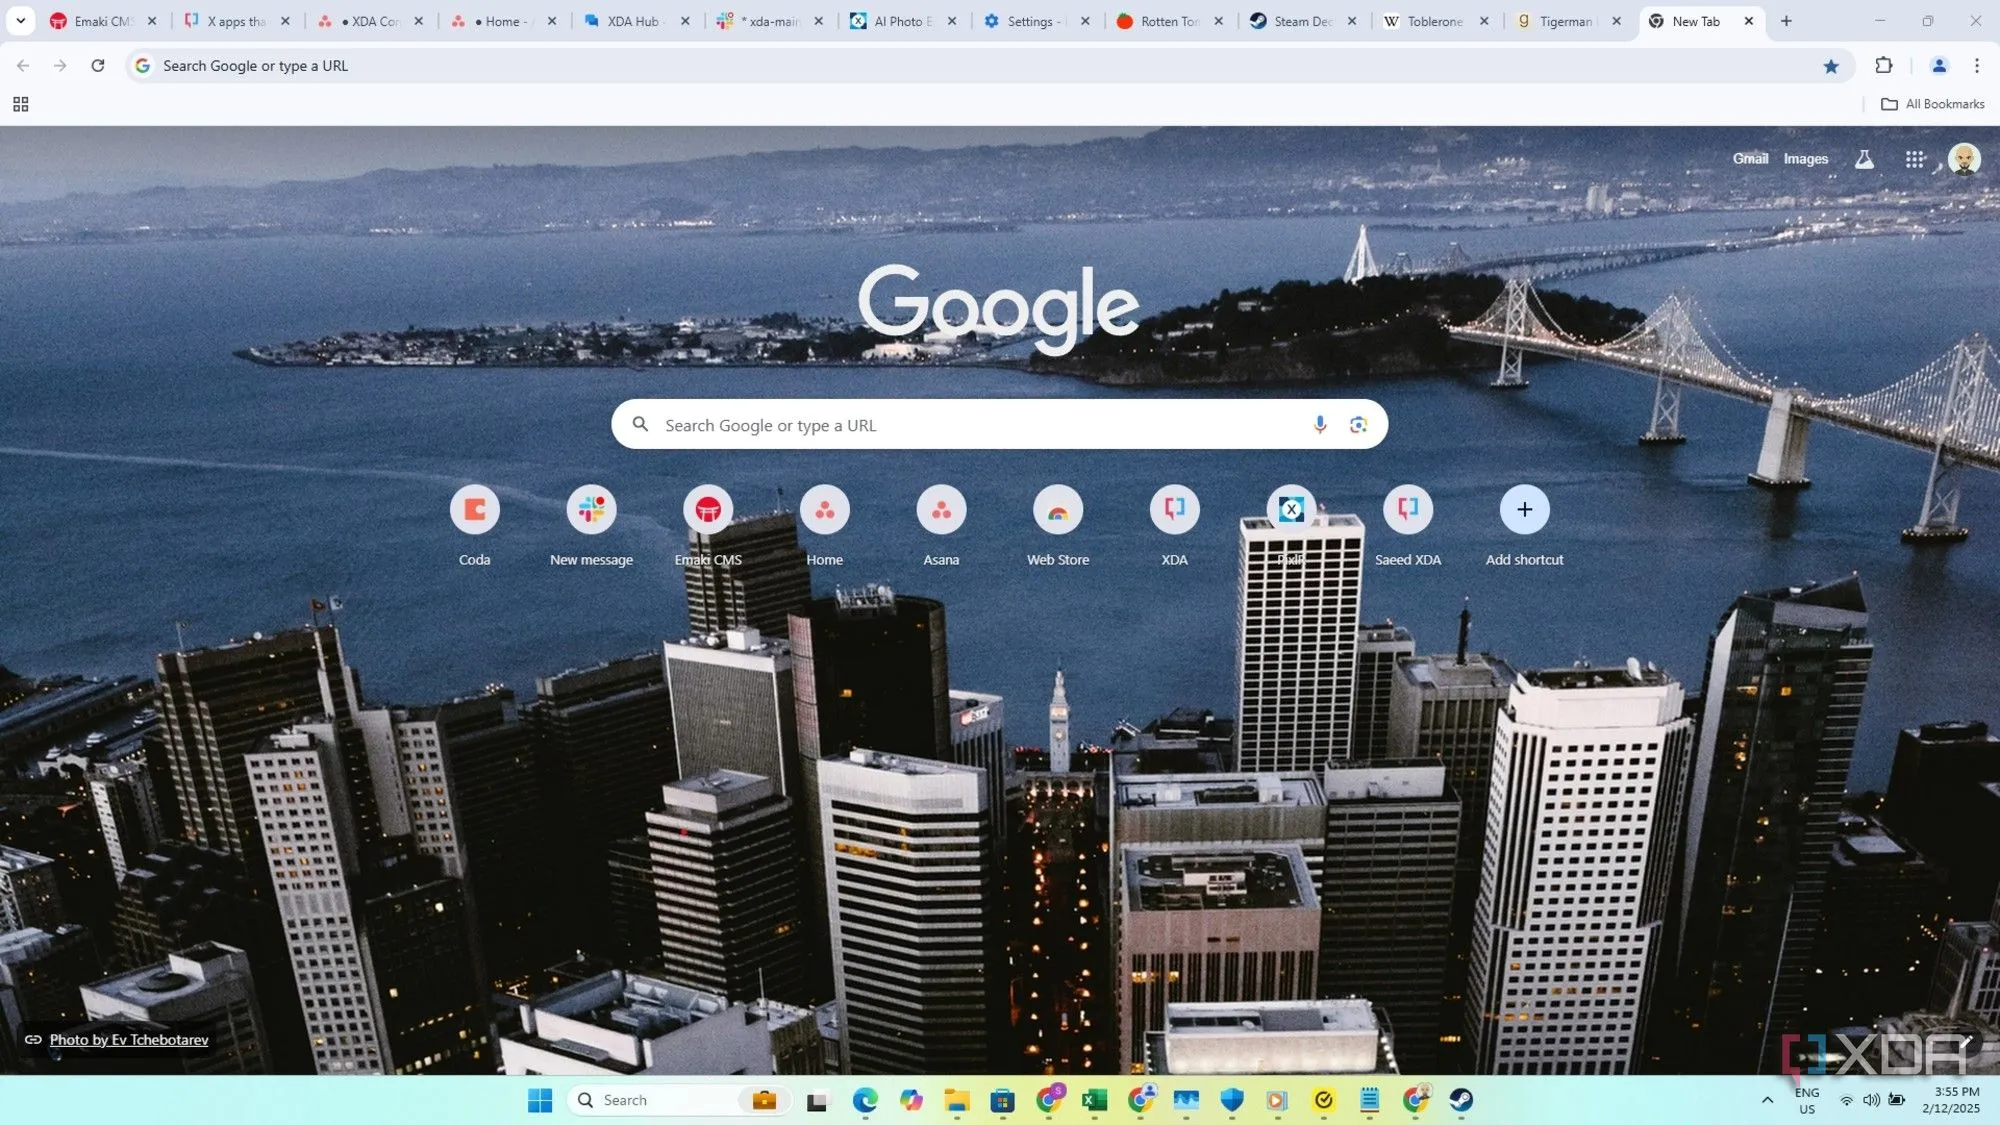Close the New Tab tab
Viewport: 2000px width, 1125px height.
click(1748, 21)
